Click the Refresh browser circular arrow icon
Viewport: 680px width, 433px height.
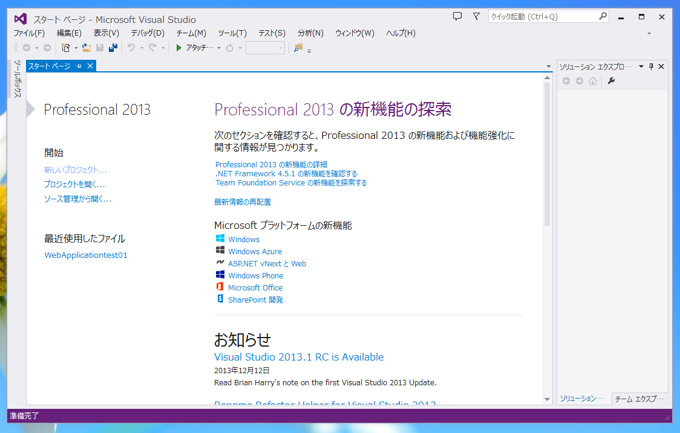click(230, 48)
